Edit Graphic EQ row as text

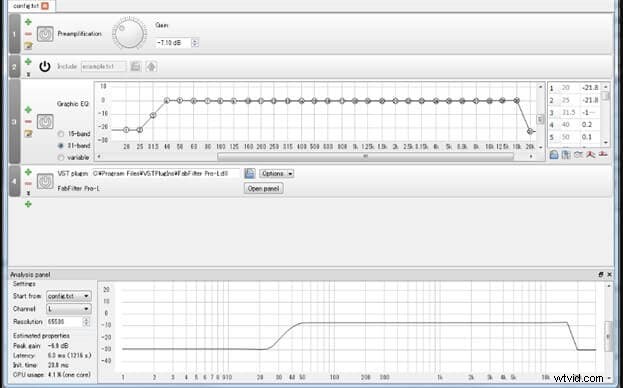tap(28, 133)
